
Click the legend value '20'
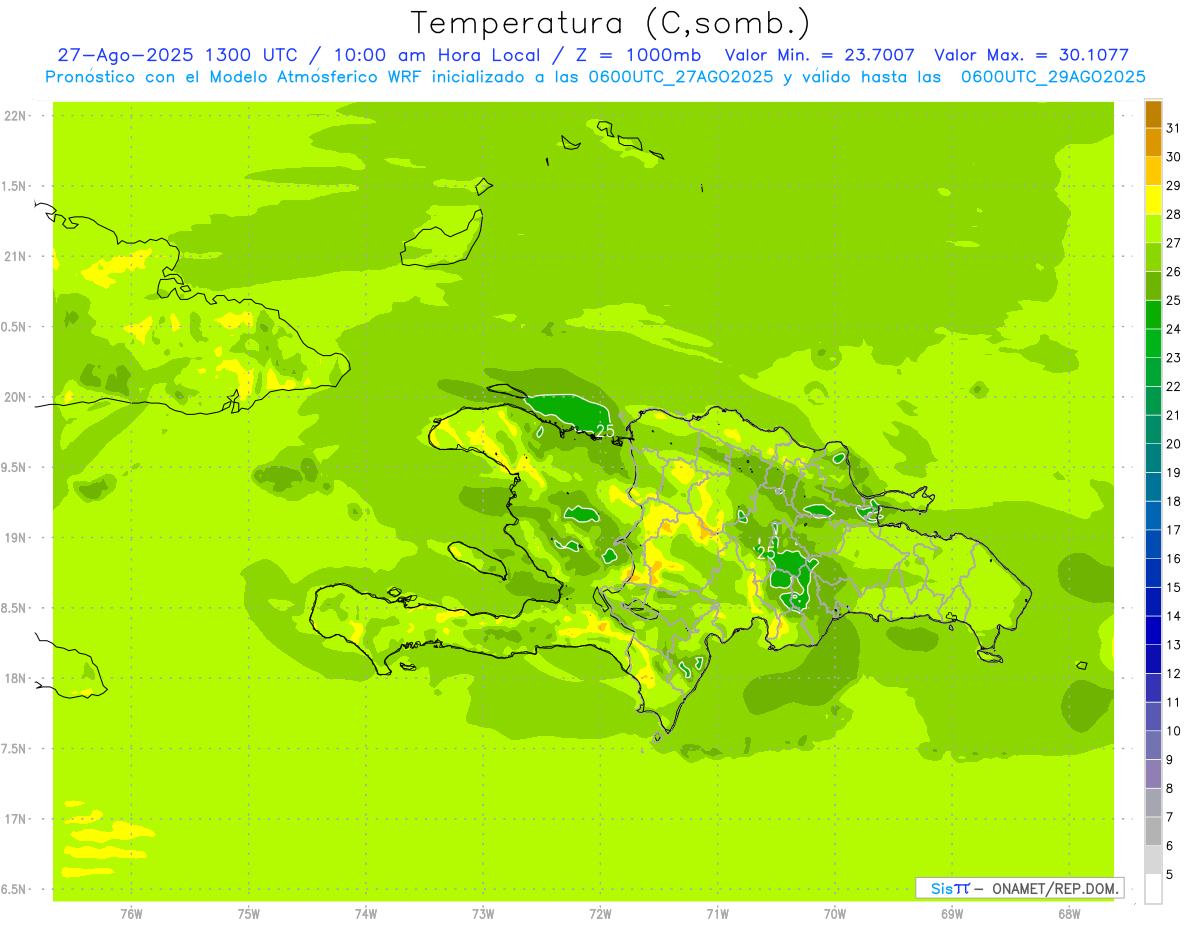1174,444
